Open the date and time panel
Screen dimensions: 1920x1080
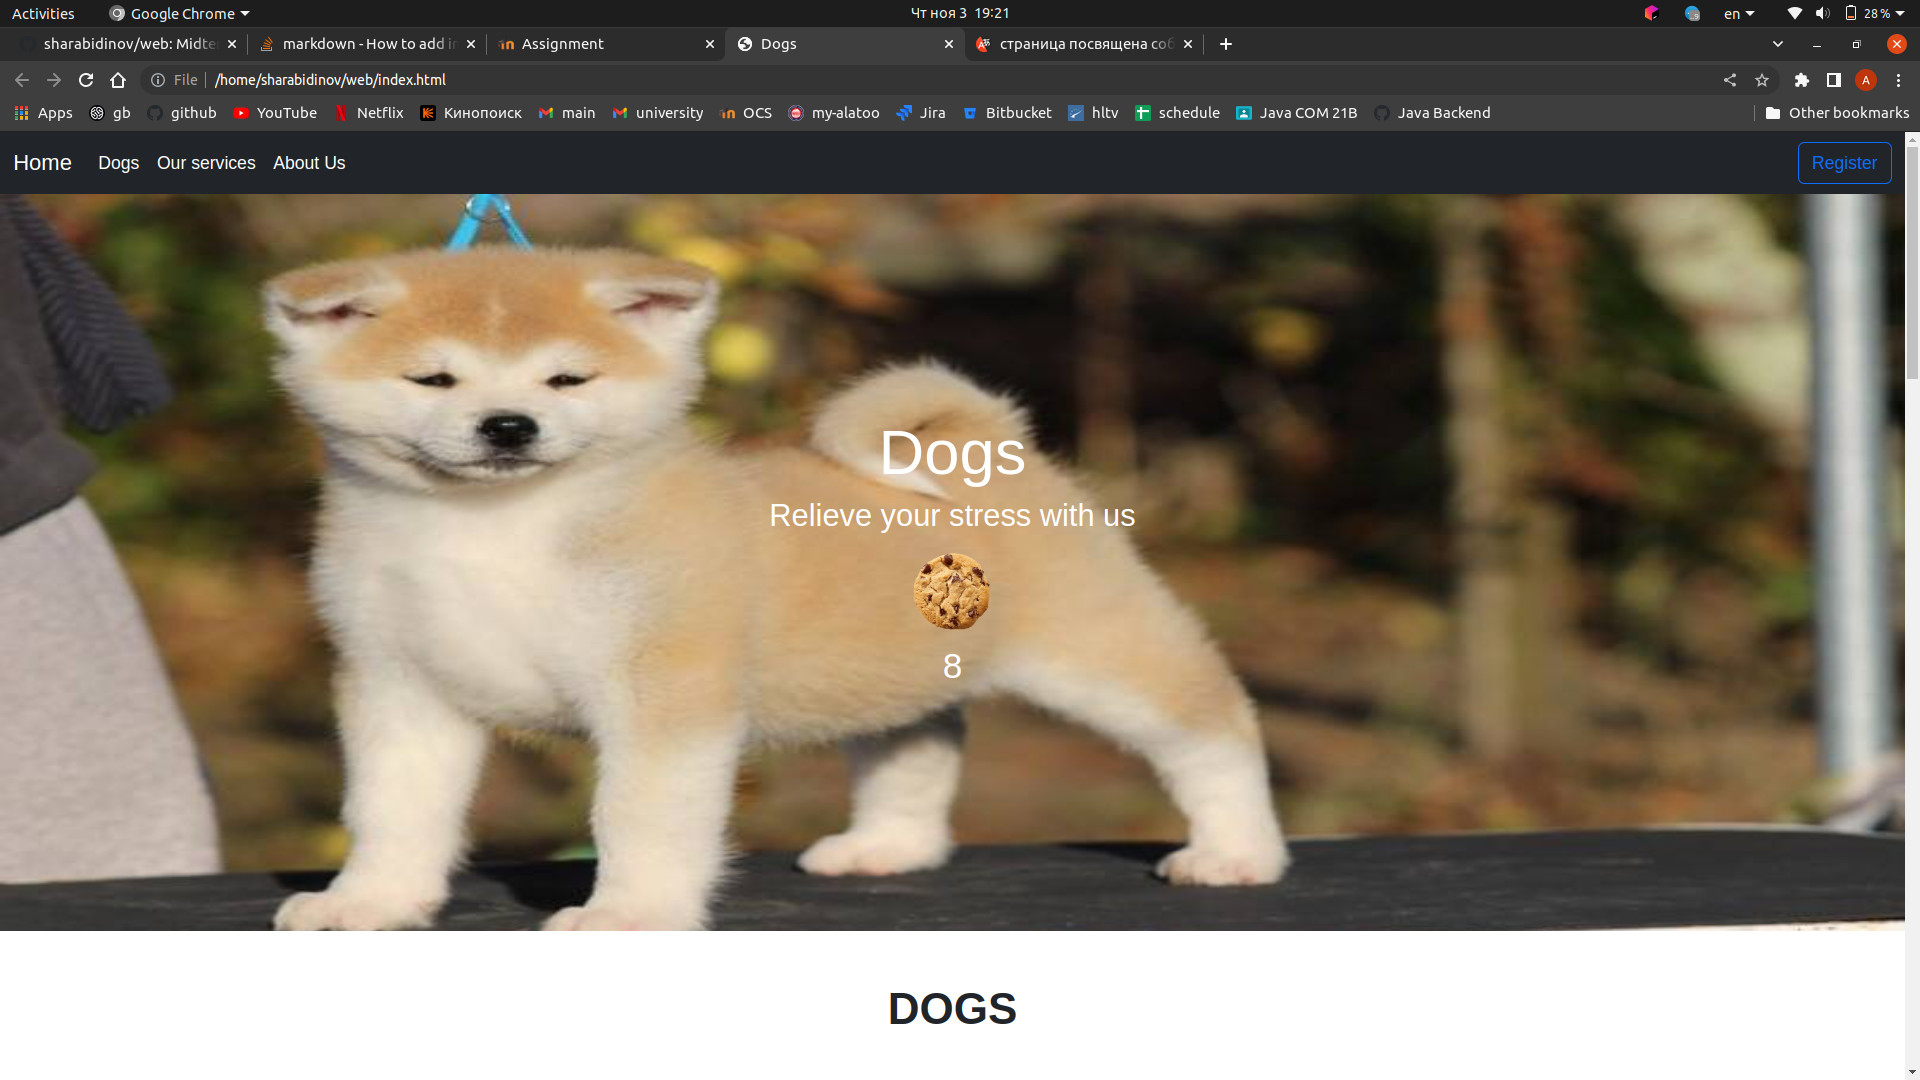tap(960, 13)
